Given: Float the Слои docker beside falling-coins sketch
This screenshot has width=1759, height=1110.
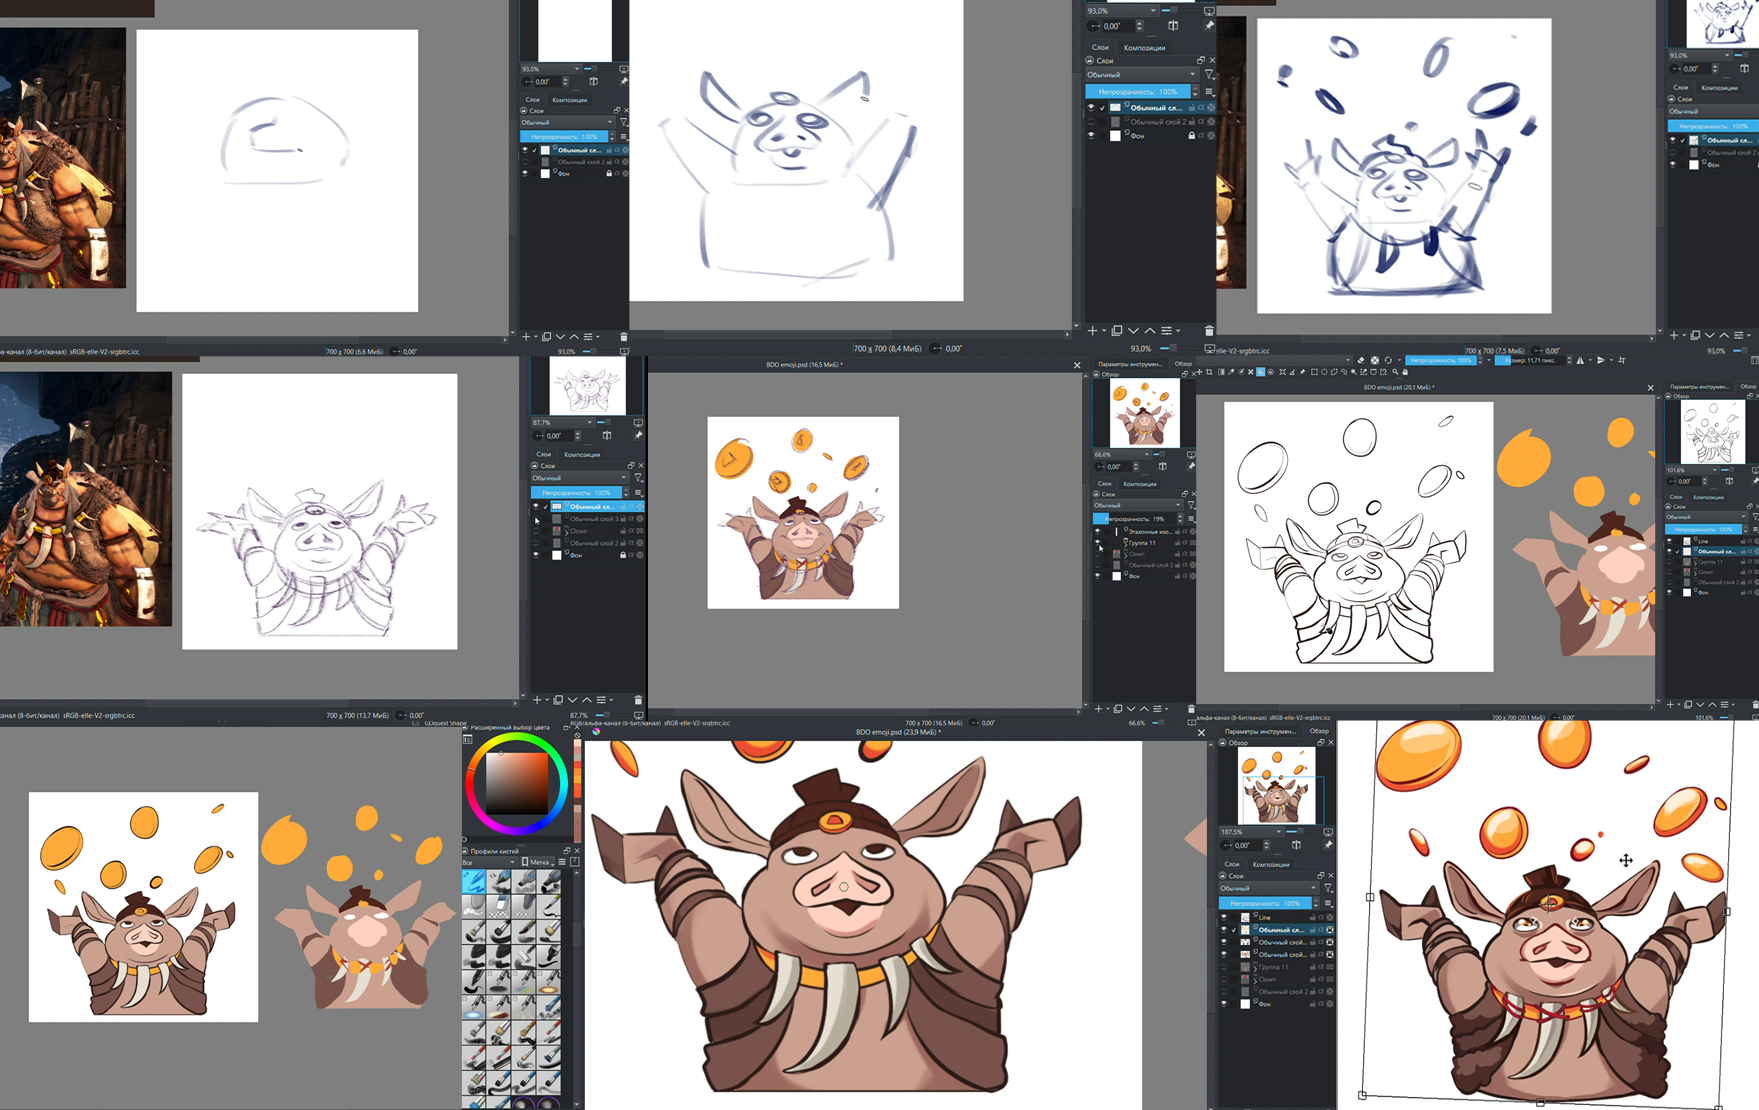Looking at the screenshot, I should [x=1201, y=60].
